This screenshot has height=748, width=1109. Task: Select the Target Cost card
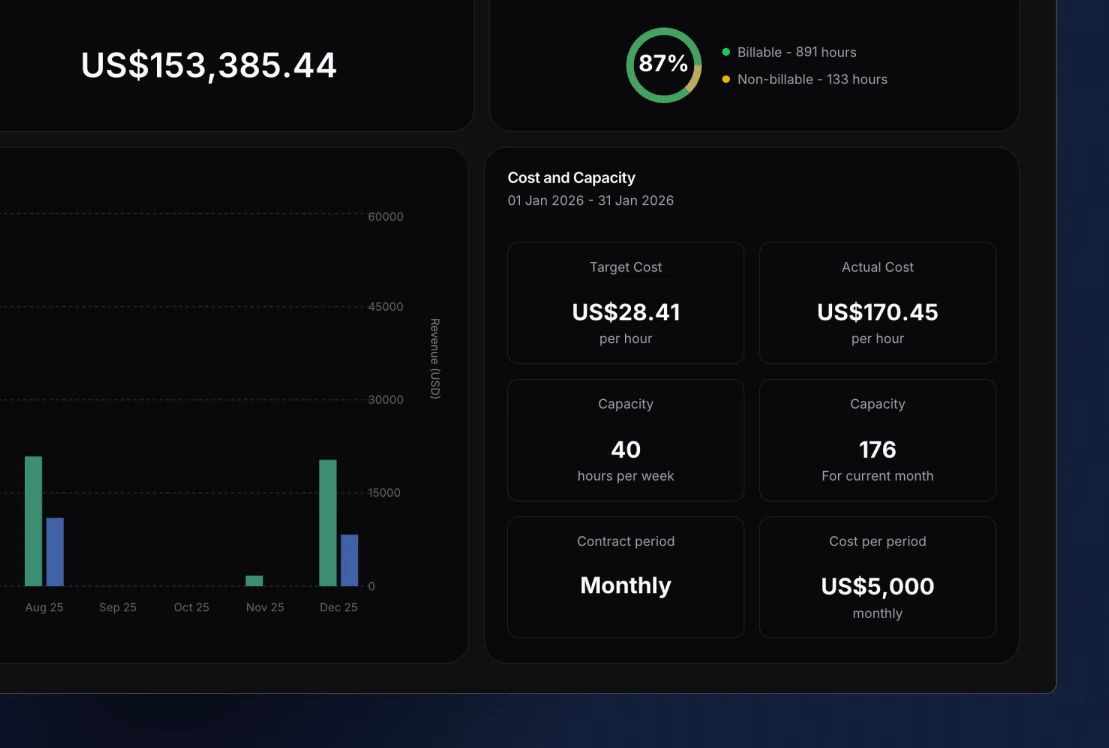click(x=625, y=302)
